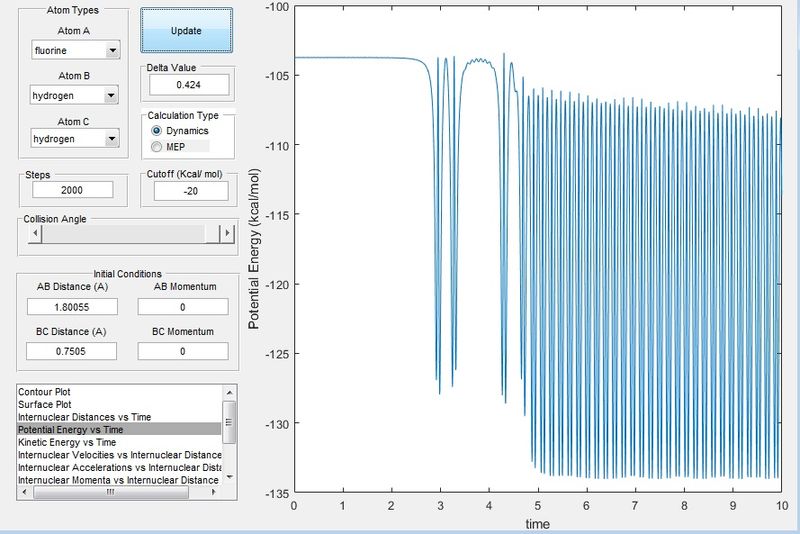Open the Atom C hydrogen dropdown
This screenshot has width=800, height=534.
tap(75, 139)
